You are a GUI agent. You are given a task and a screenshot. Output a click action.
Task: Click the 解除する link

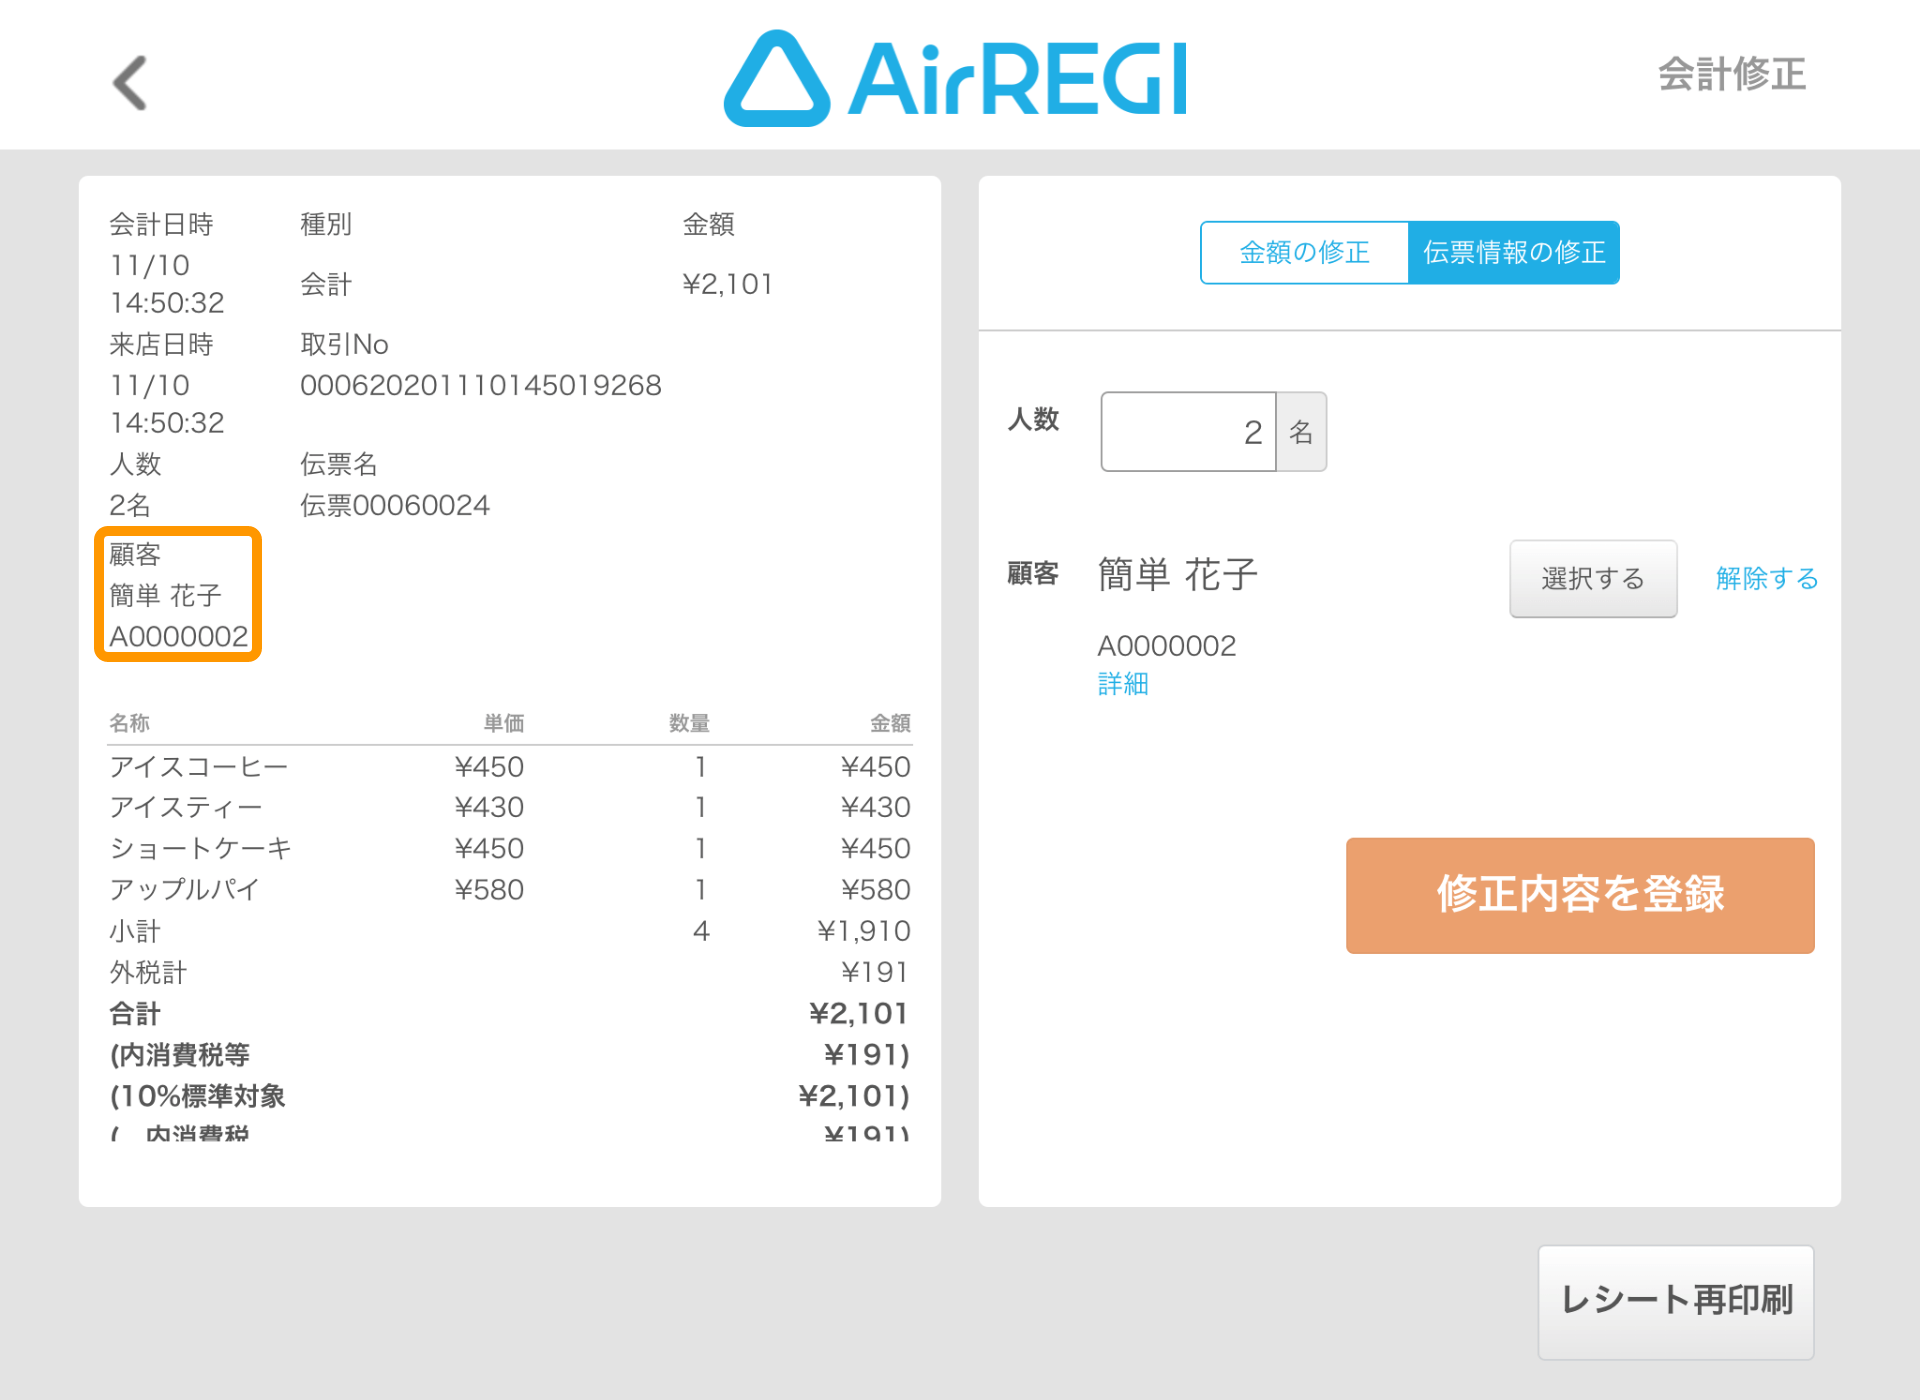click(x=1766, y=578)
